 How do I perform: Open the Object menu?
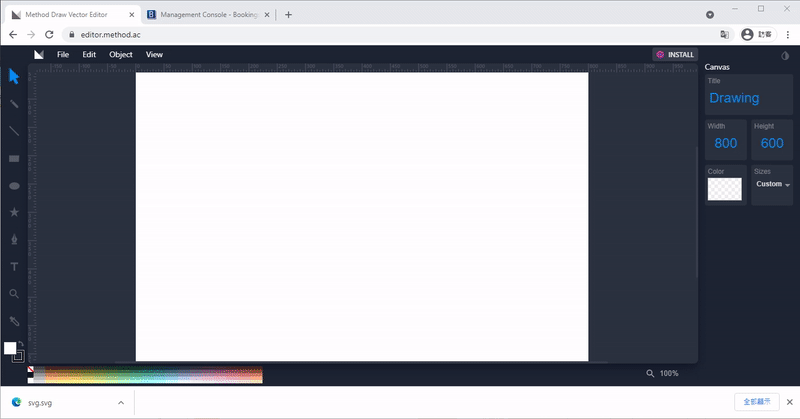(121, 55)
